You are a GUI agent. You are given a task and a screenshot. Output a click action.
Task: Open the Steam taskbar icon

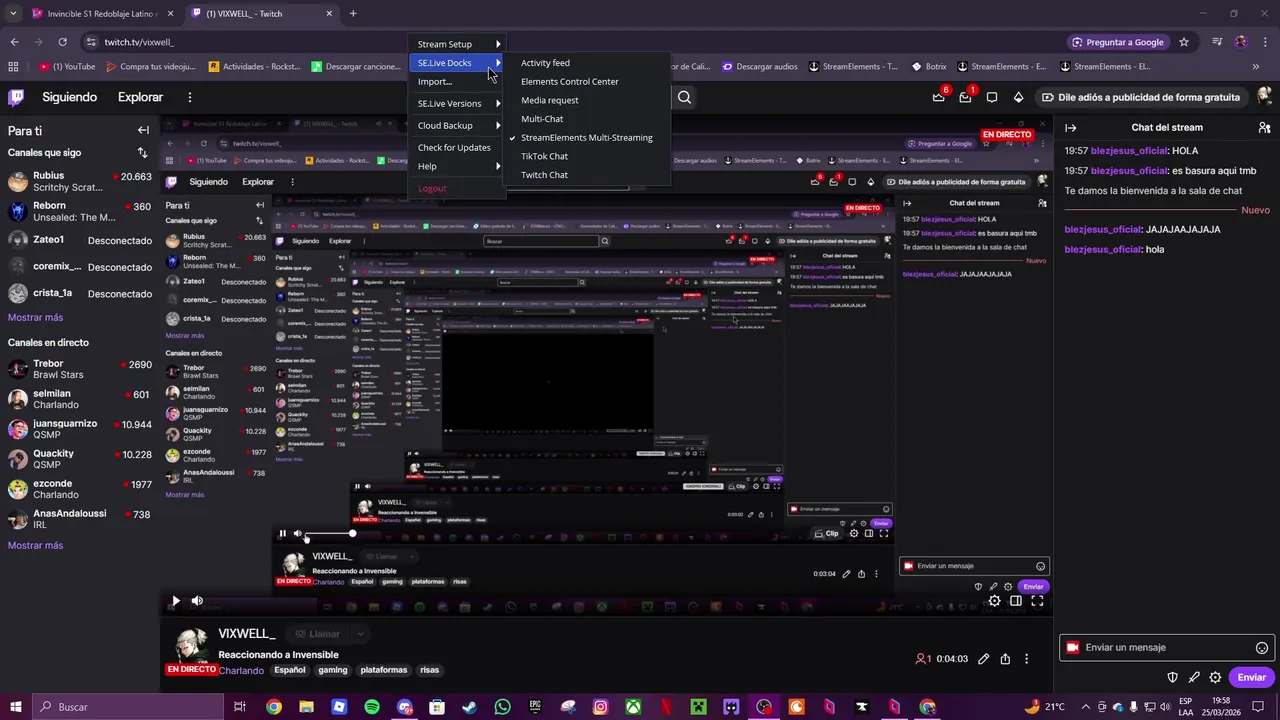point(469,707)
